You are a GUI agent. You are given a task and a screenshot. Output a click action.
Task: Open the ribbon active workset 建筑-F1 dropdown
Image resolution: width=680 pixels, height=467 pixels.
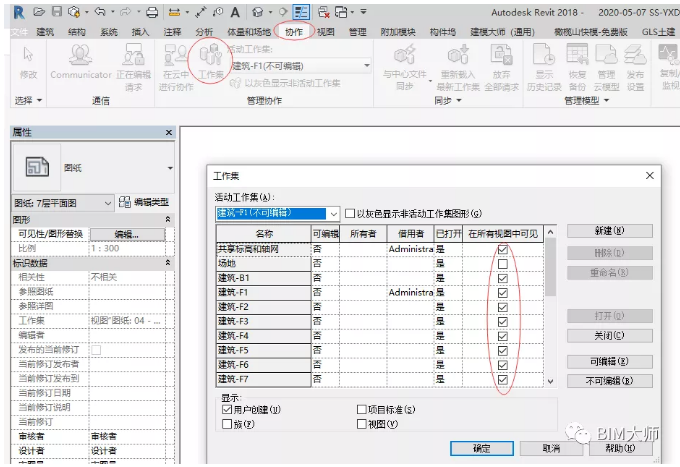[367, 66]
